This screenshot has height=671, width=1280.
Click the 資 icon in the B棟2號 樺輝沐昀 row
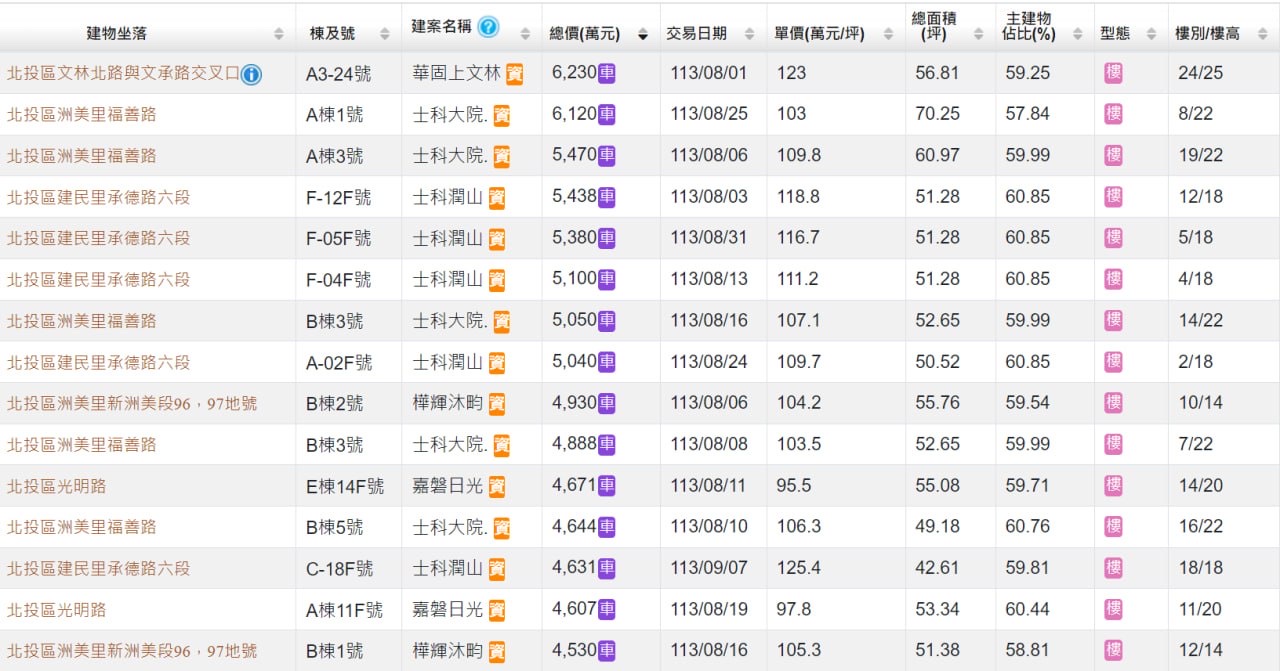click(497, 404)
